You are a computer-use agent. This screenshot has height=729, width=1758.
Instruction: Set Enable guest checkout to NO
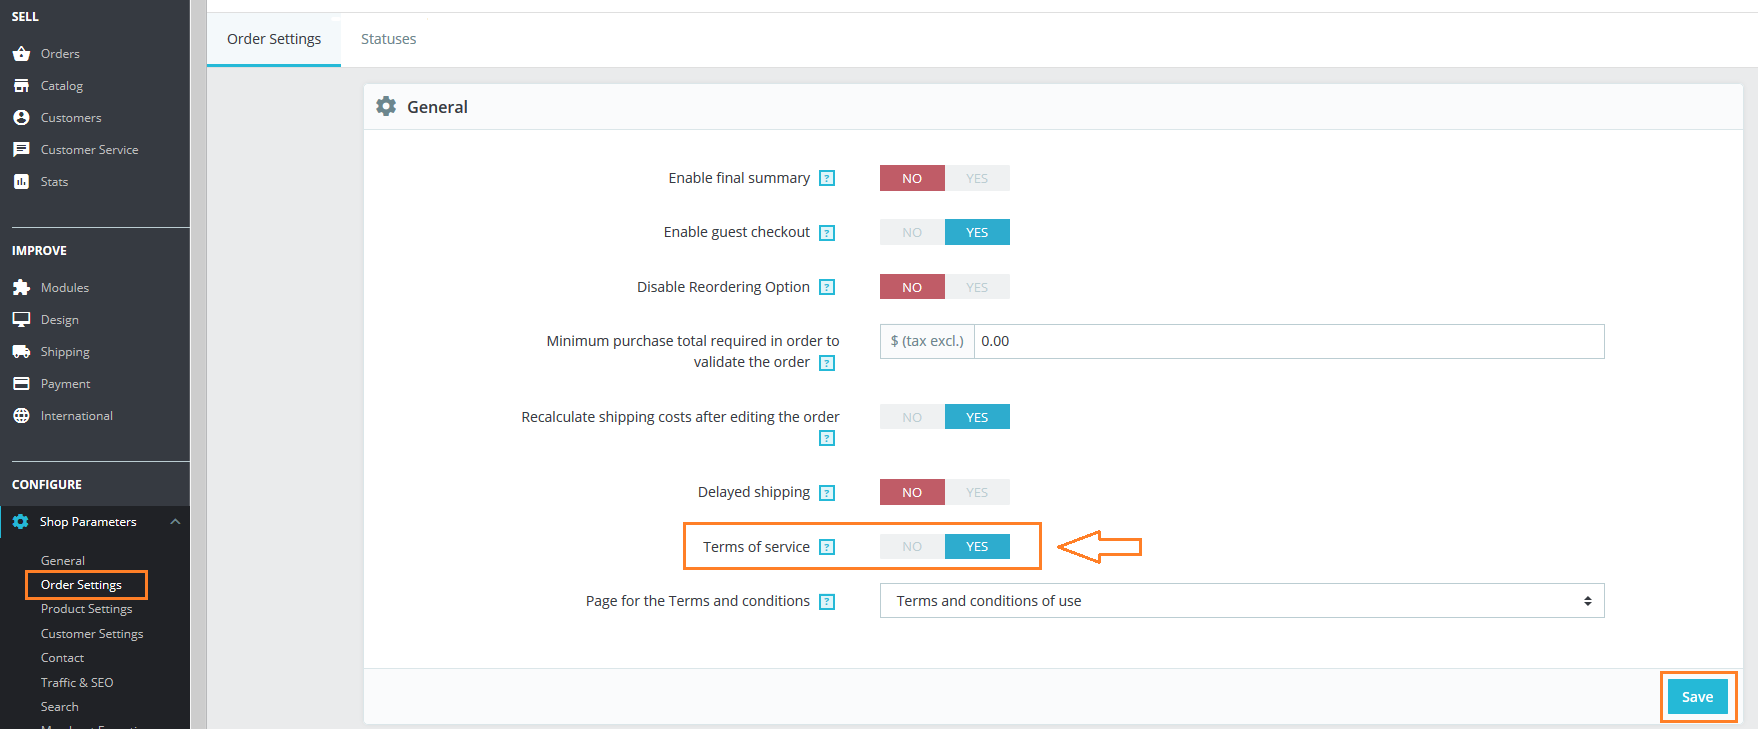[x=912, y=233]
